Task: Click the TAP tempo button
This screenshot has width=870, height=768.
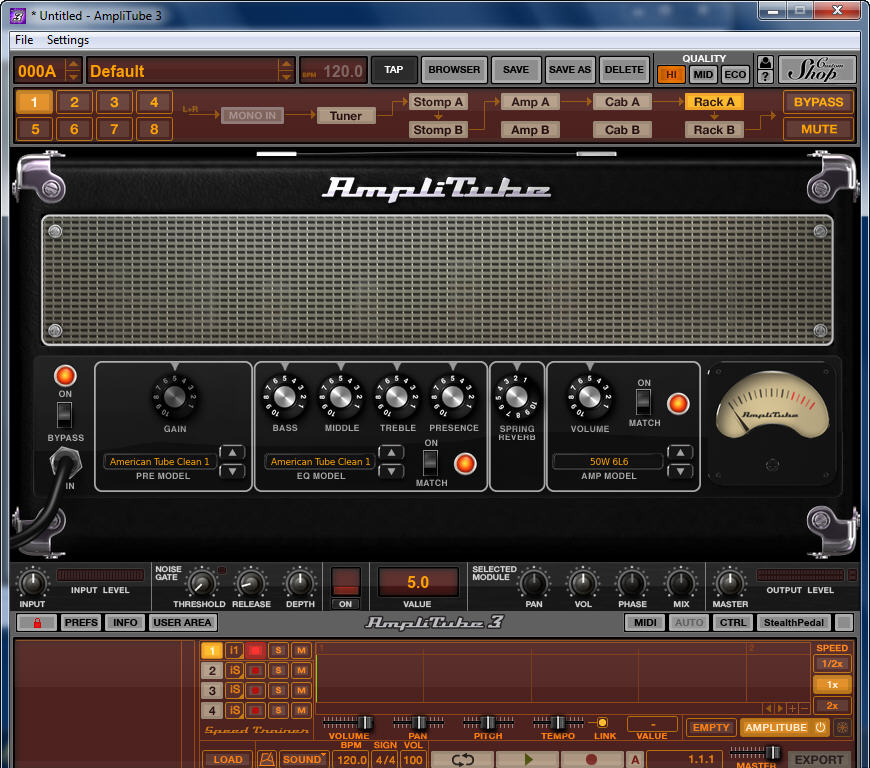Action: [393, 70]
